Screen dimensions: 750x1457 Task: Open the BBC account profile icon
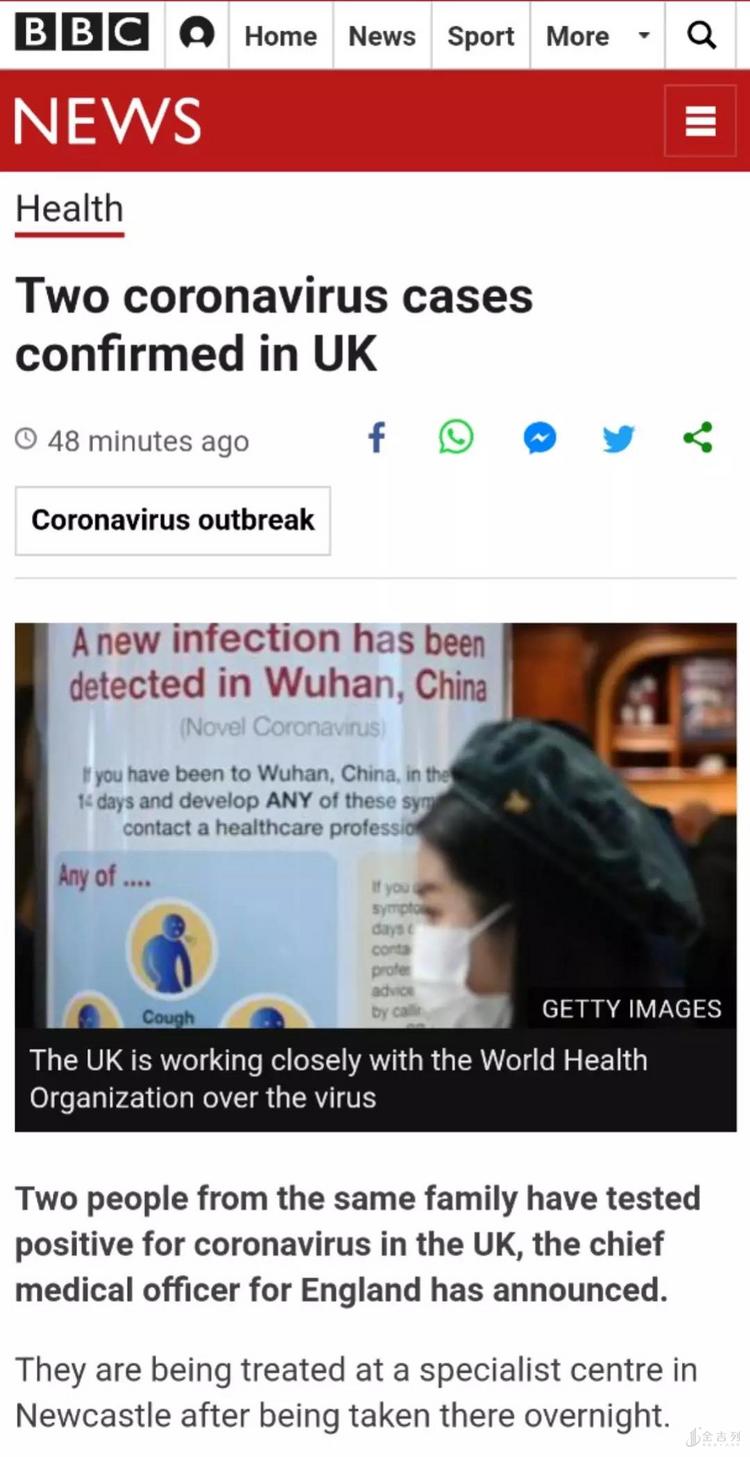pyautogui.click(x=197, y=35)
